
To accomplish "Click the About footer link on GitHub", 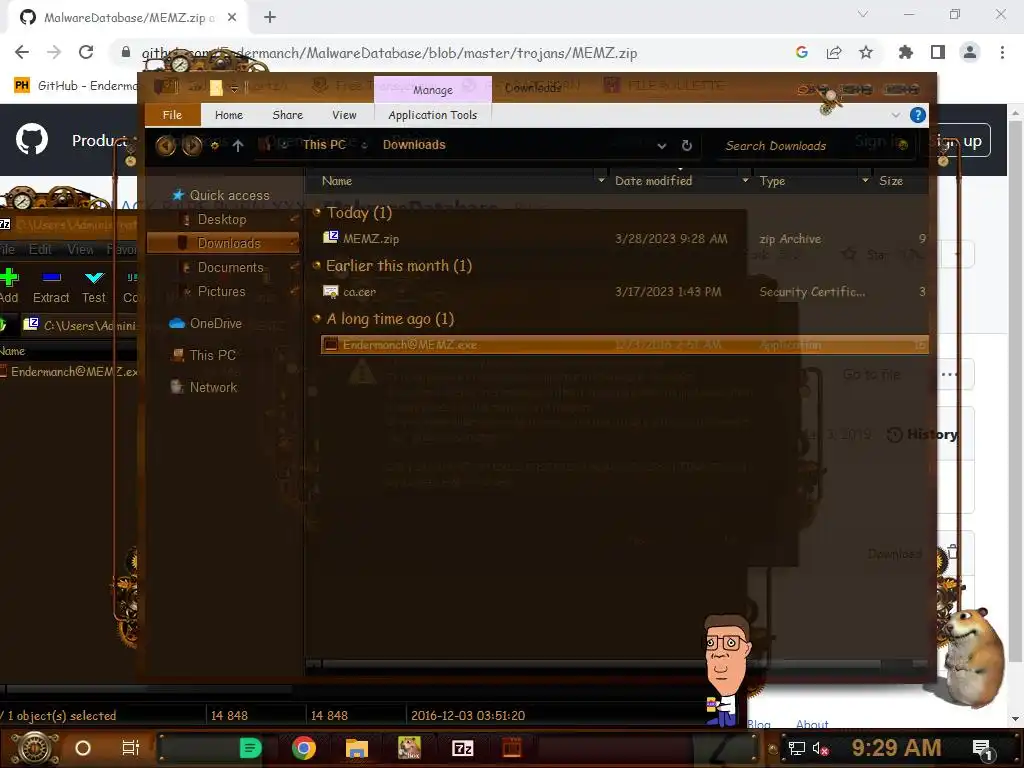I will [812, 724].
